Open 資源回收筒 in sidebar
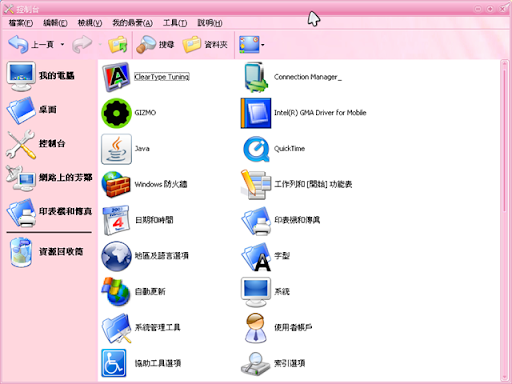 tap(45, 252)
